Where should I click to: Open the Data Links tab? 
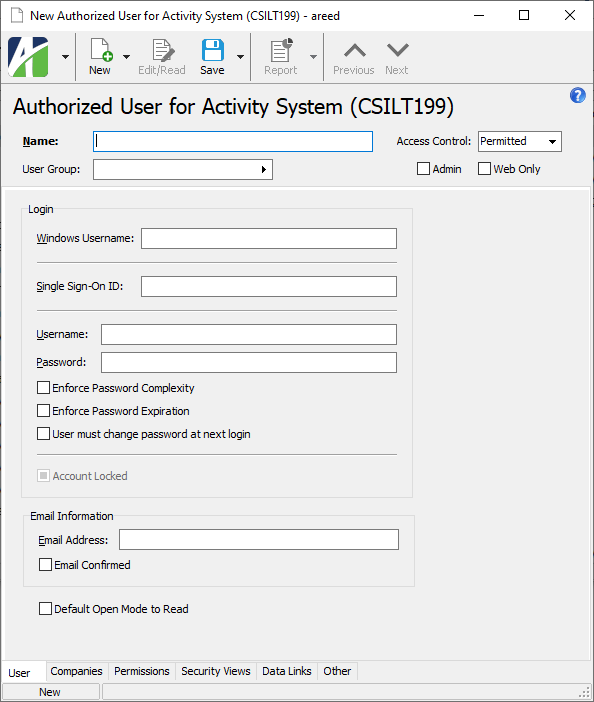tap(287, 671)
